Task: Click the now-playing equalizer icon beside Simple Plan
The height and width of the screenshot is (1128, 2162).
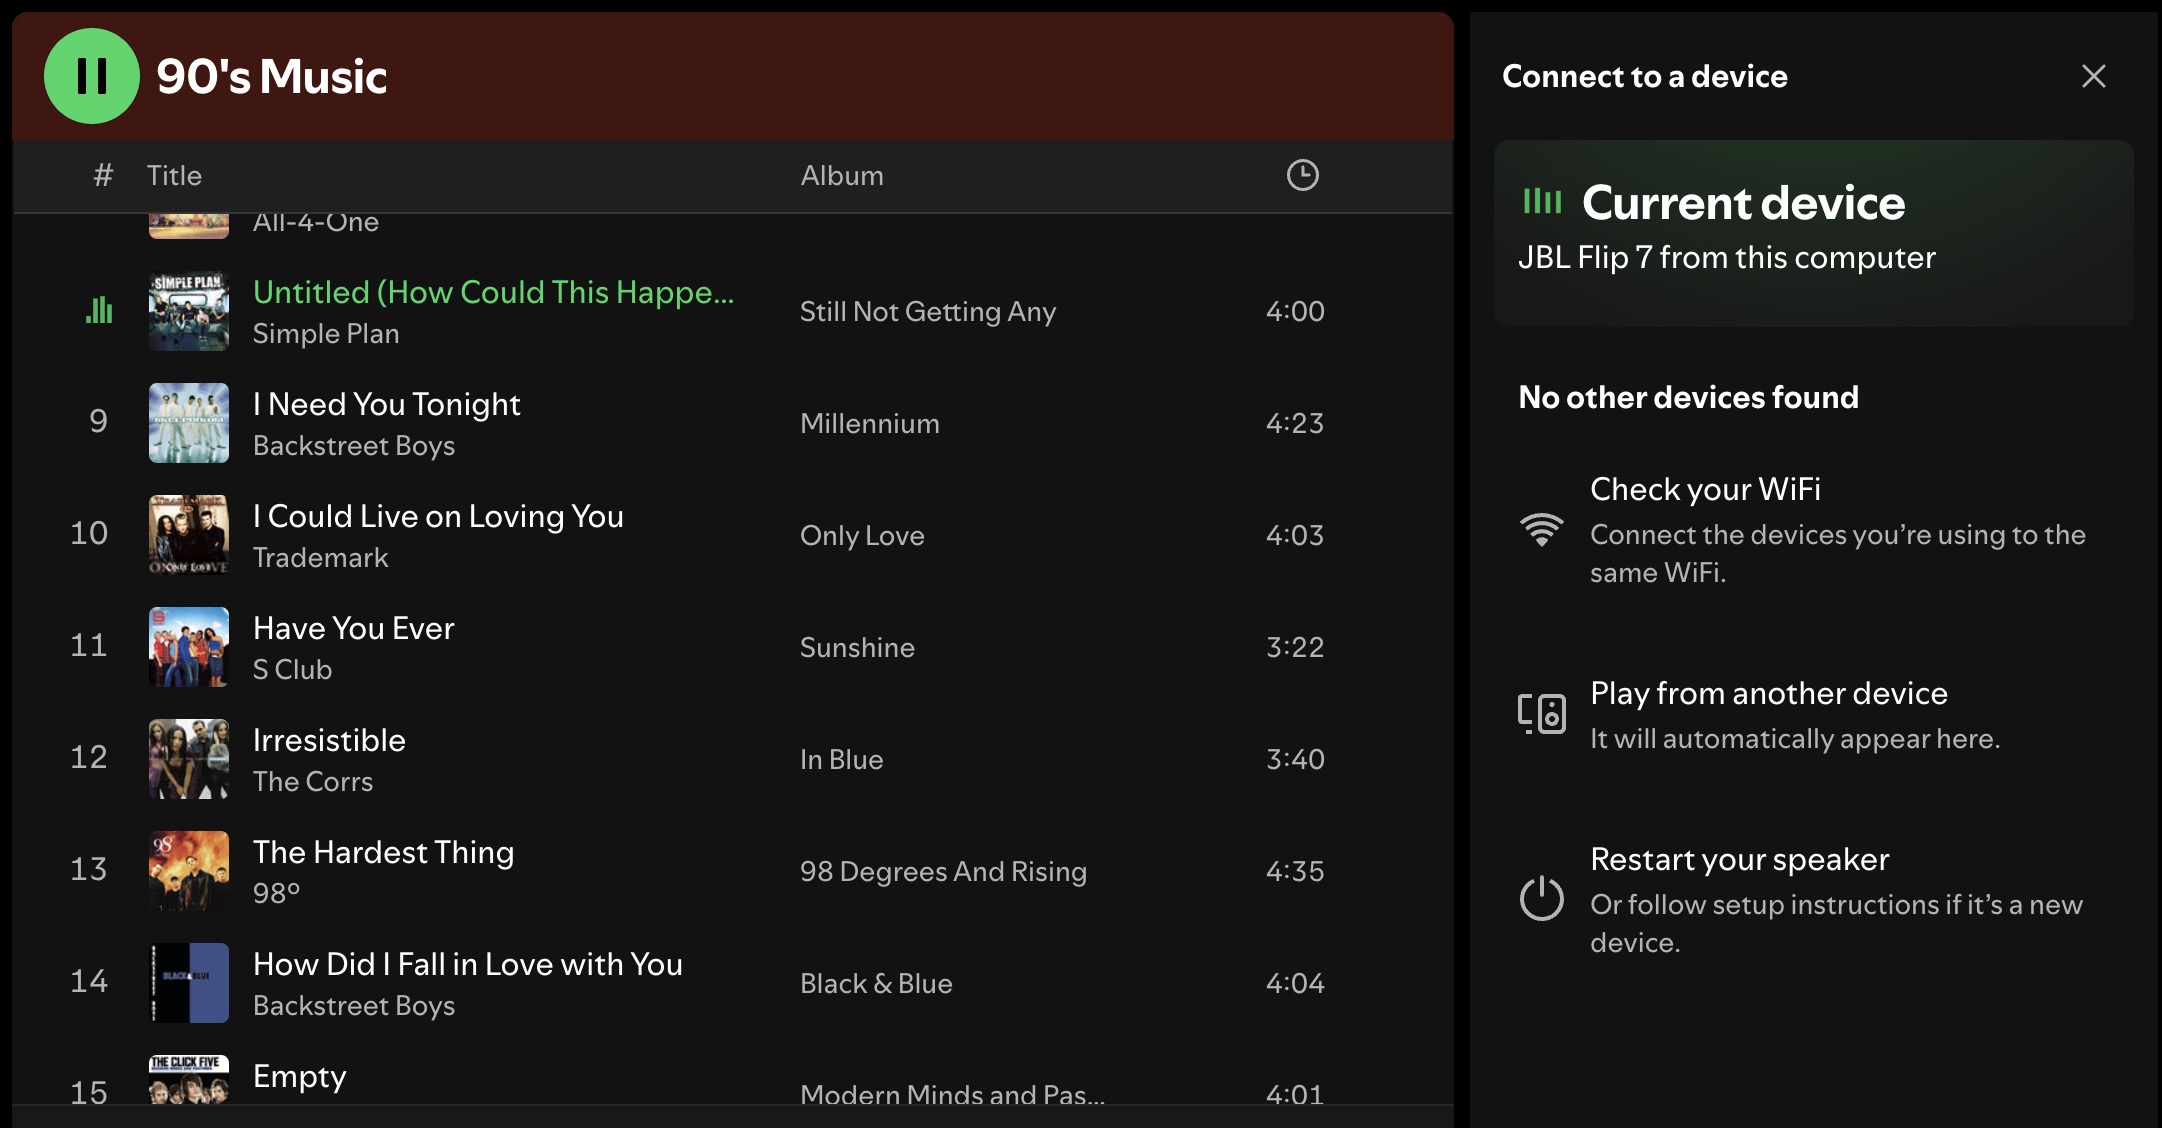Action: [x=99, y=311]
